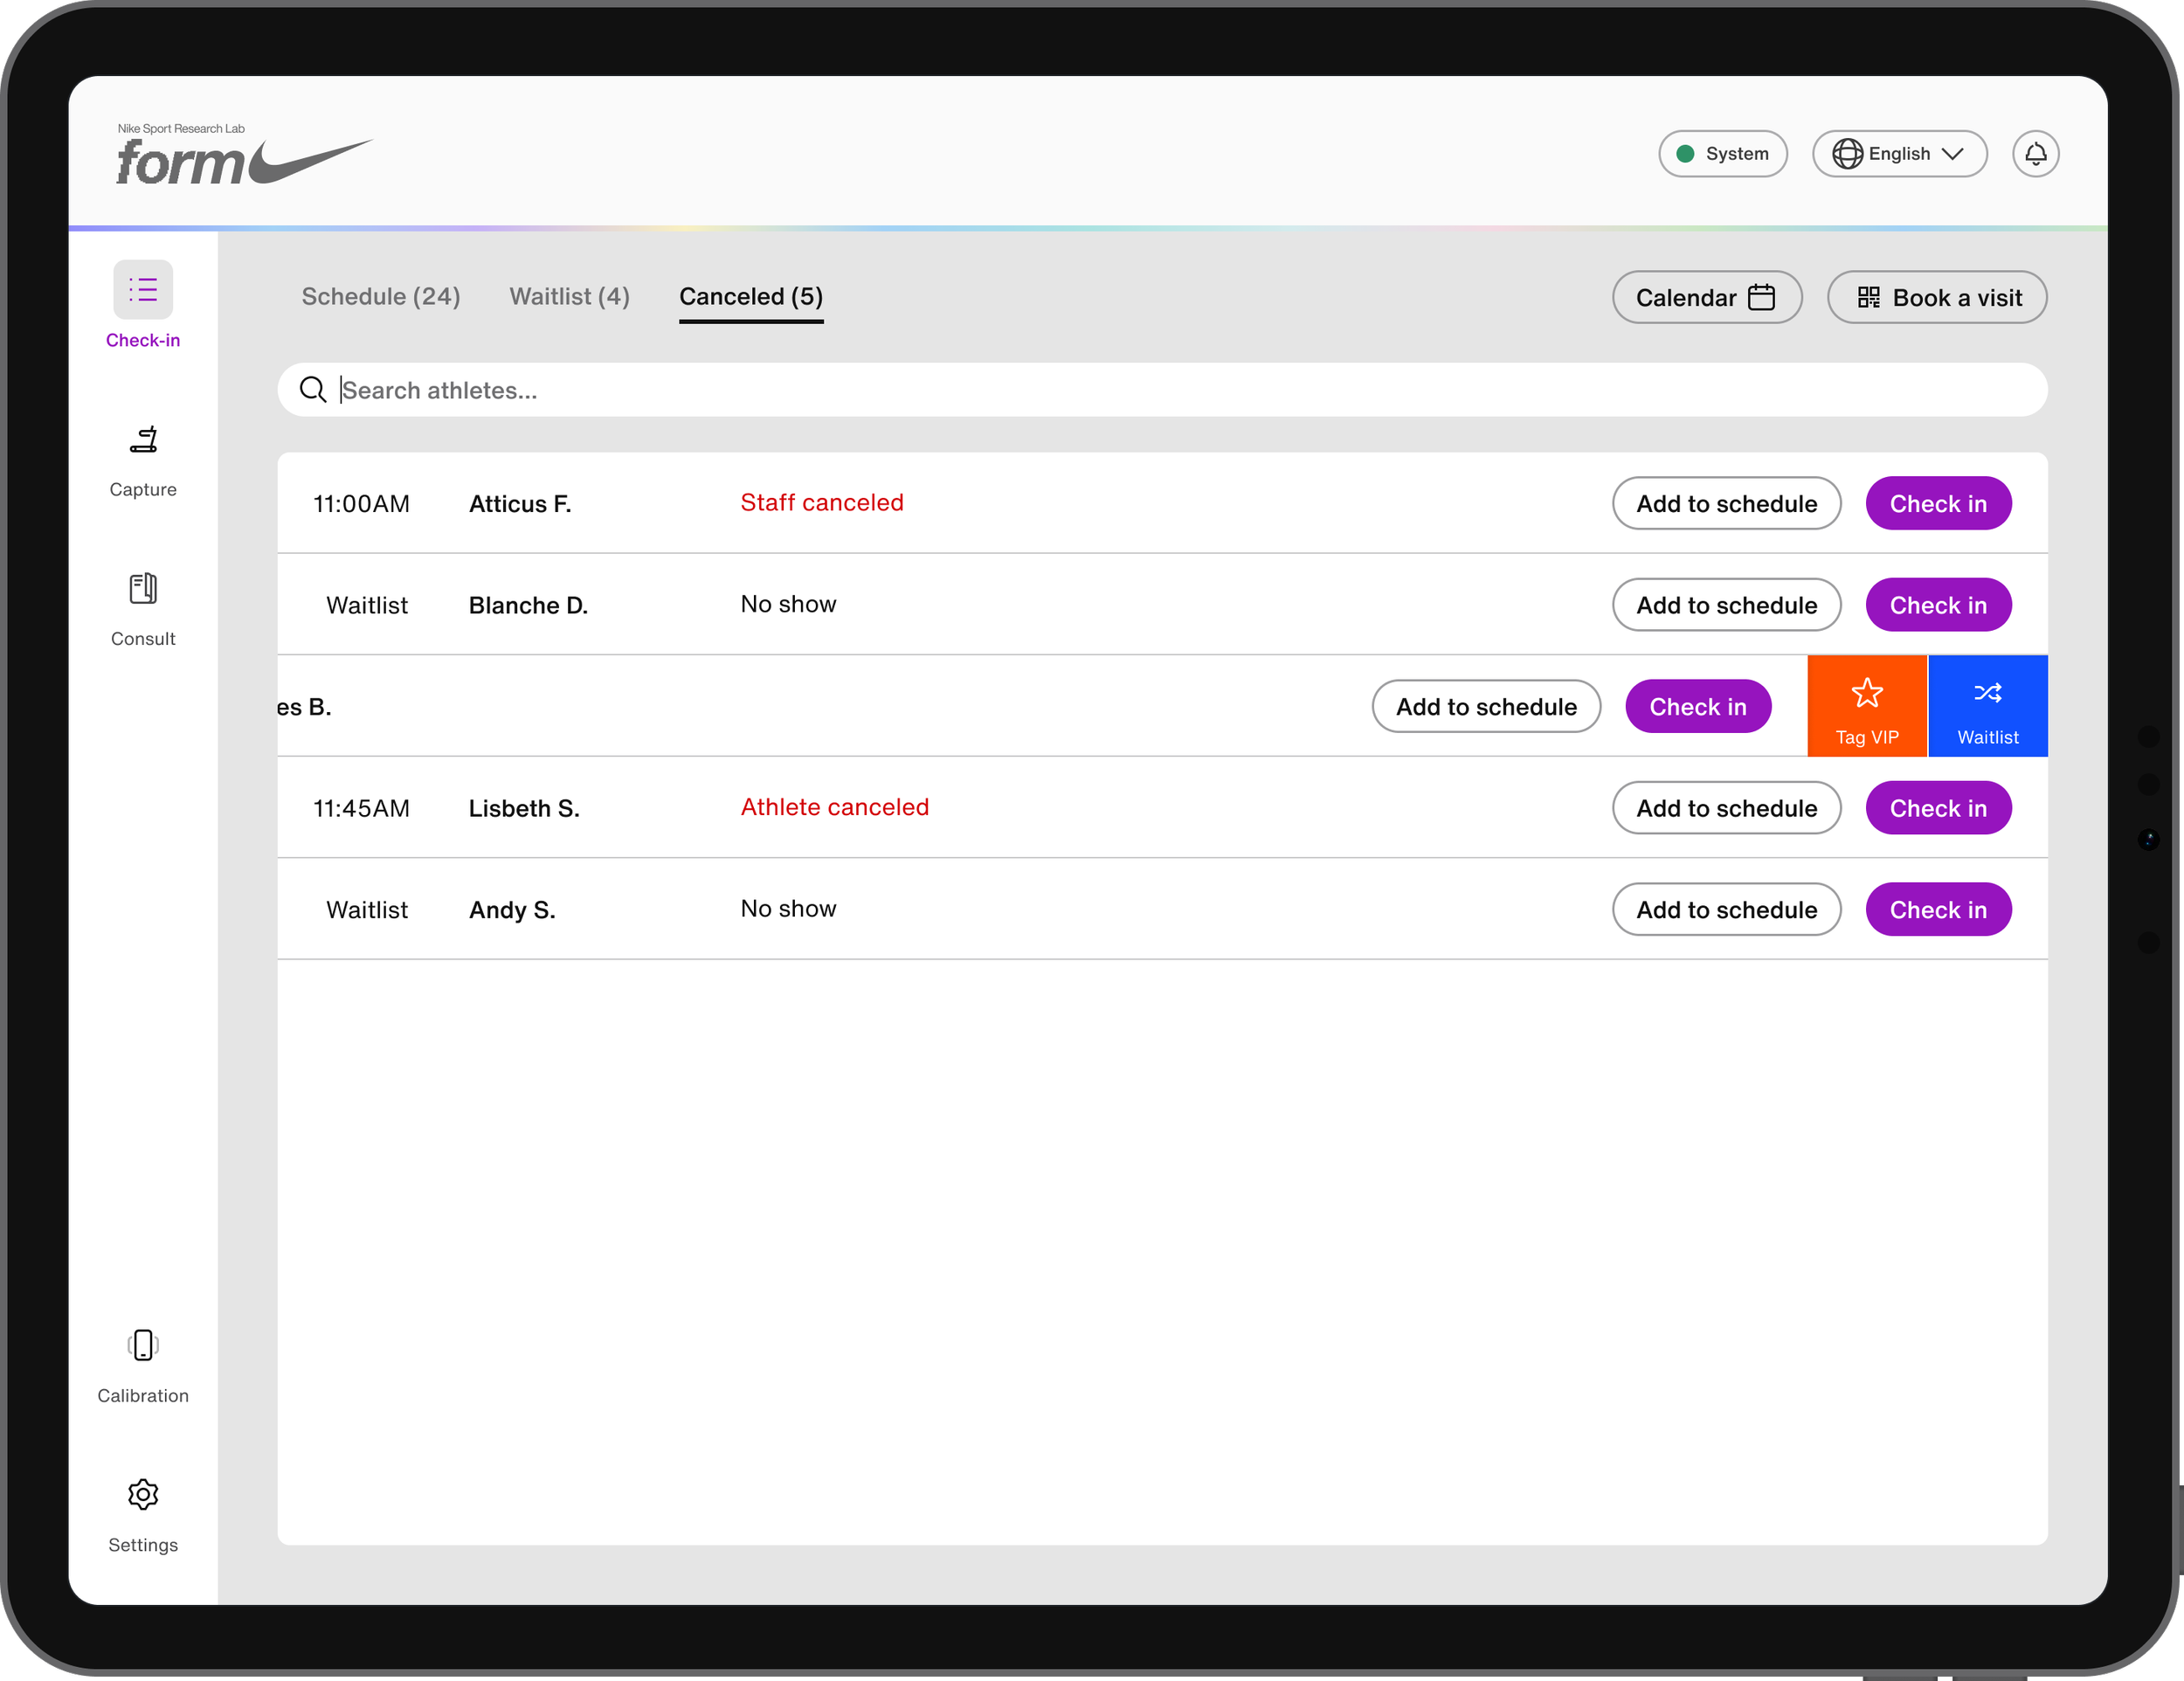Switch to Schedule (24) tab
Screen dimensions: 2184x1681
pyautogui.click(x=381, y=297)
